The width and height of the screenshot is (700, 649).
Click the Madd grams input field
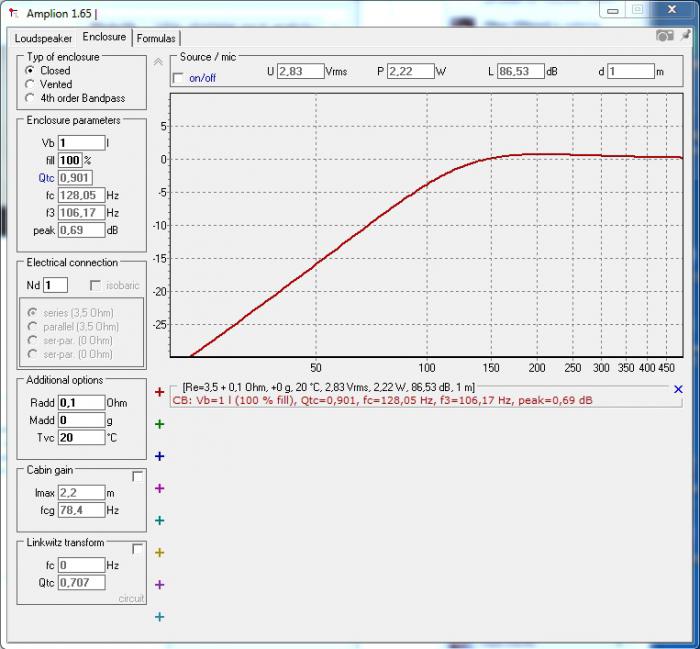click(x=81, y=420)
